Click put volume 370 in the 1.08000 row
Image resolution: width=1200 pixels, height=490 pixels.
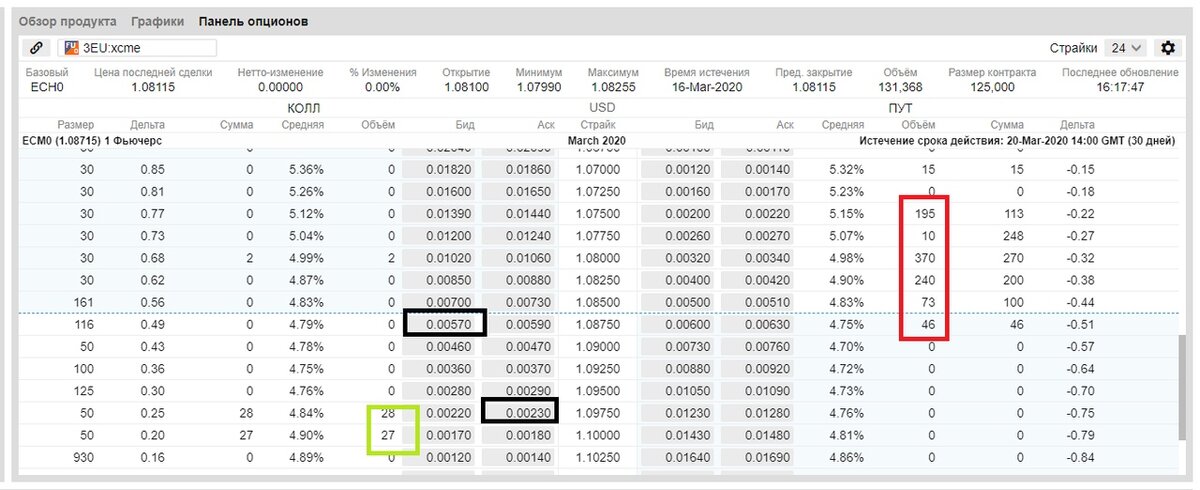click(x=924, y=257)
